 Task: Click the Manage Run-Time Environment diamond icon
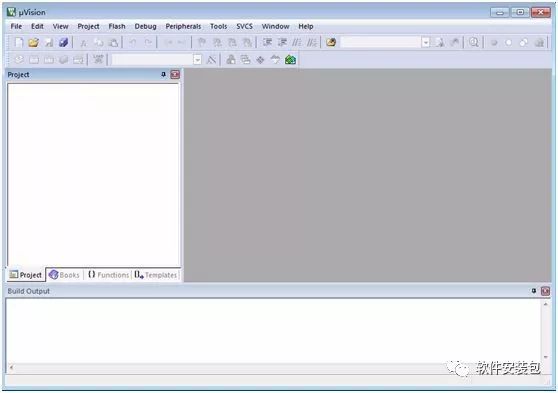(260, 60)
